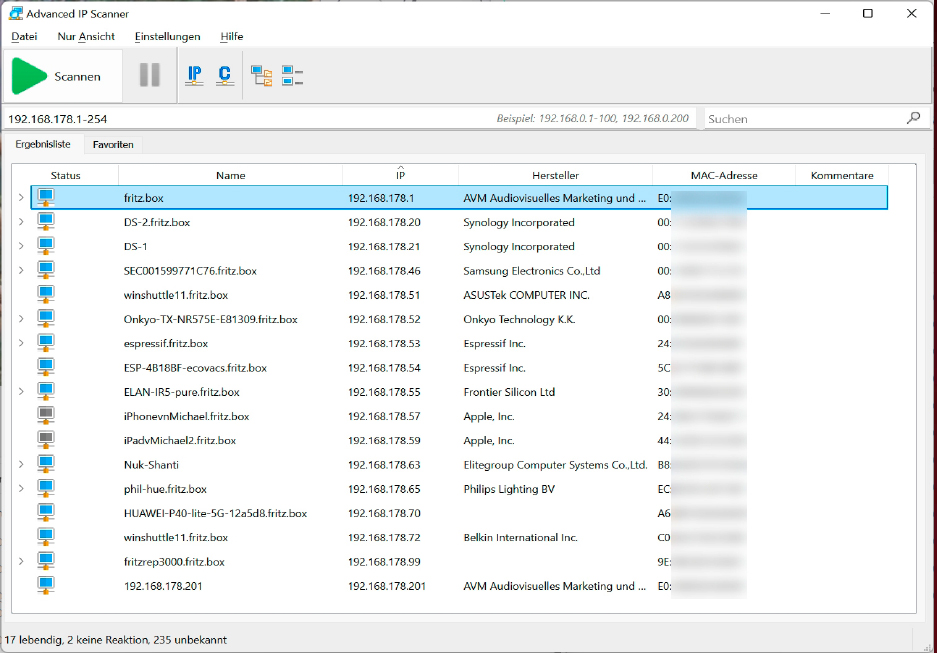Click the device icon at IP 192.168.178.72
This screenshot has height=653, width=937.
click(x=46, y=537)
